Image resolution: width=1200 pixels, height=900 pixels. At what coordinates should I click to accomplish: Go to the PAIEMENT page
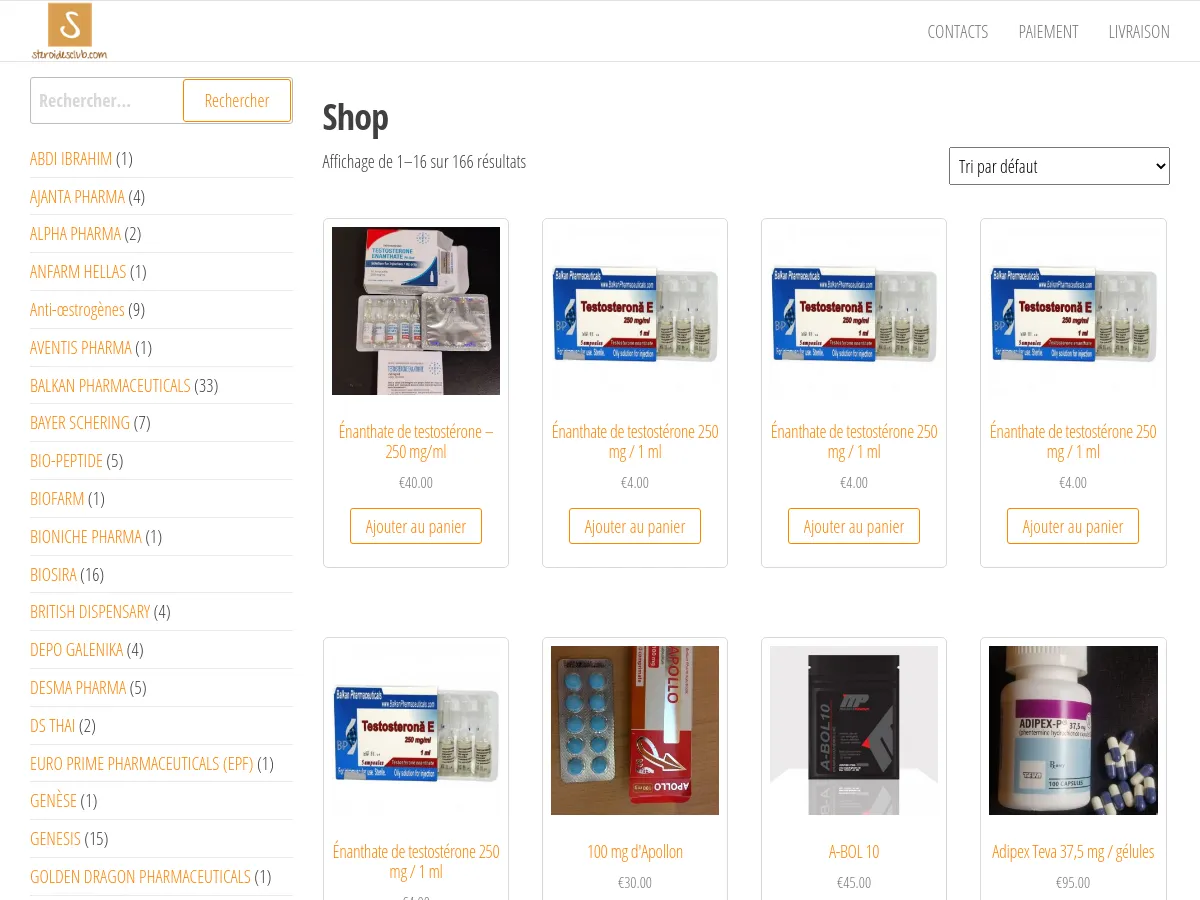[x=1048, y=32]
